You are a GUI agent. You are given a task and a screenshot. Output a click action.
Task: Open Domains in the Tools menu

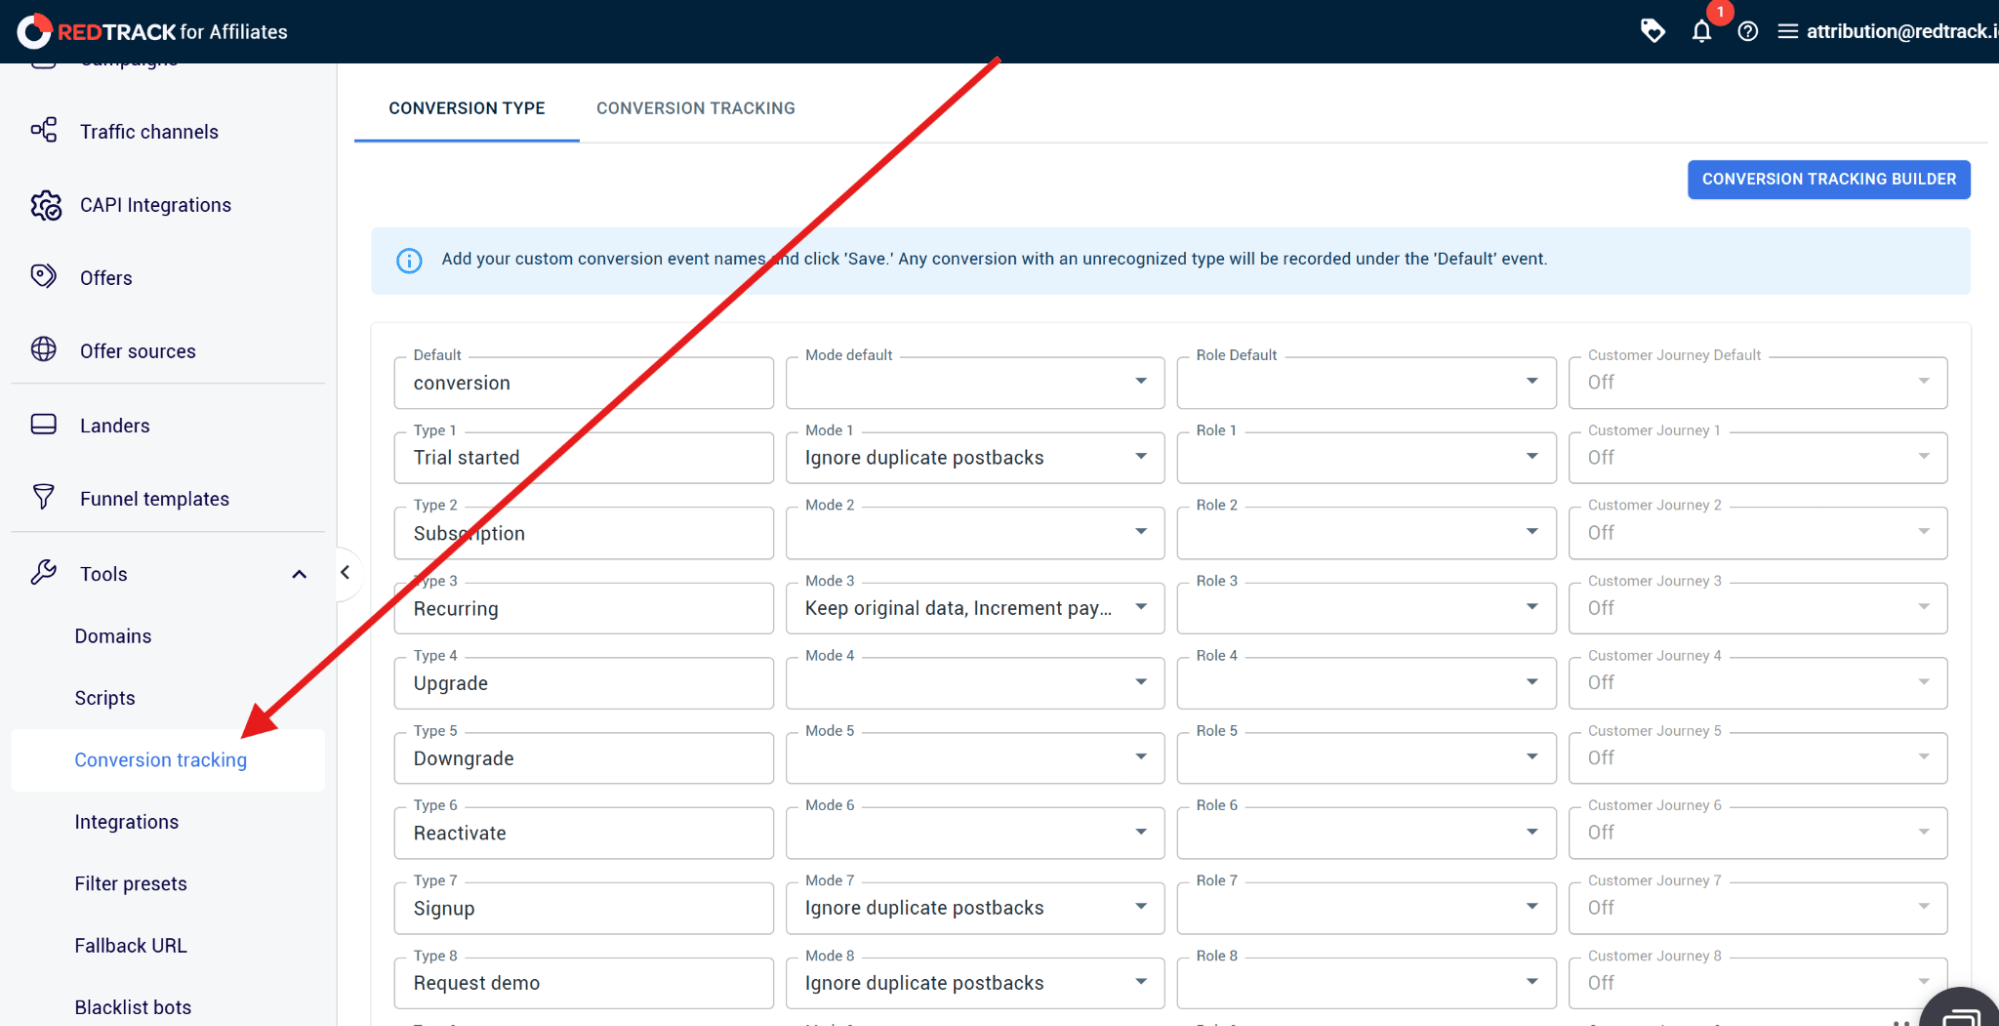(113, 636)
